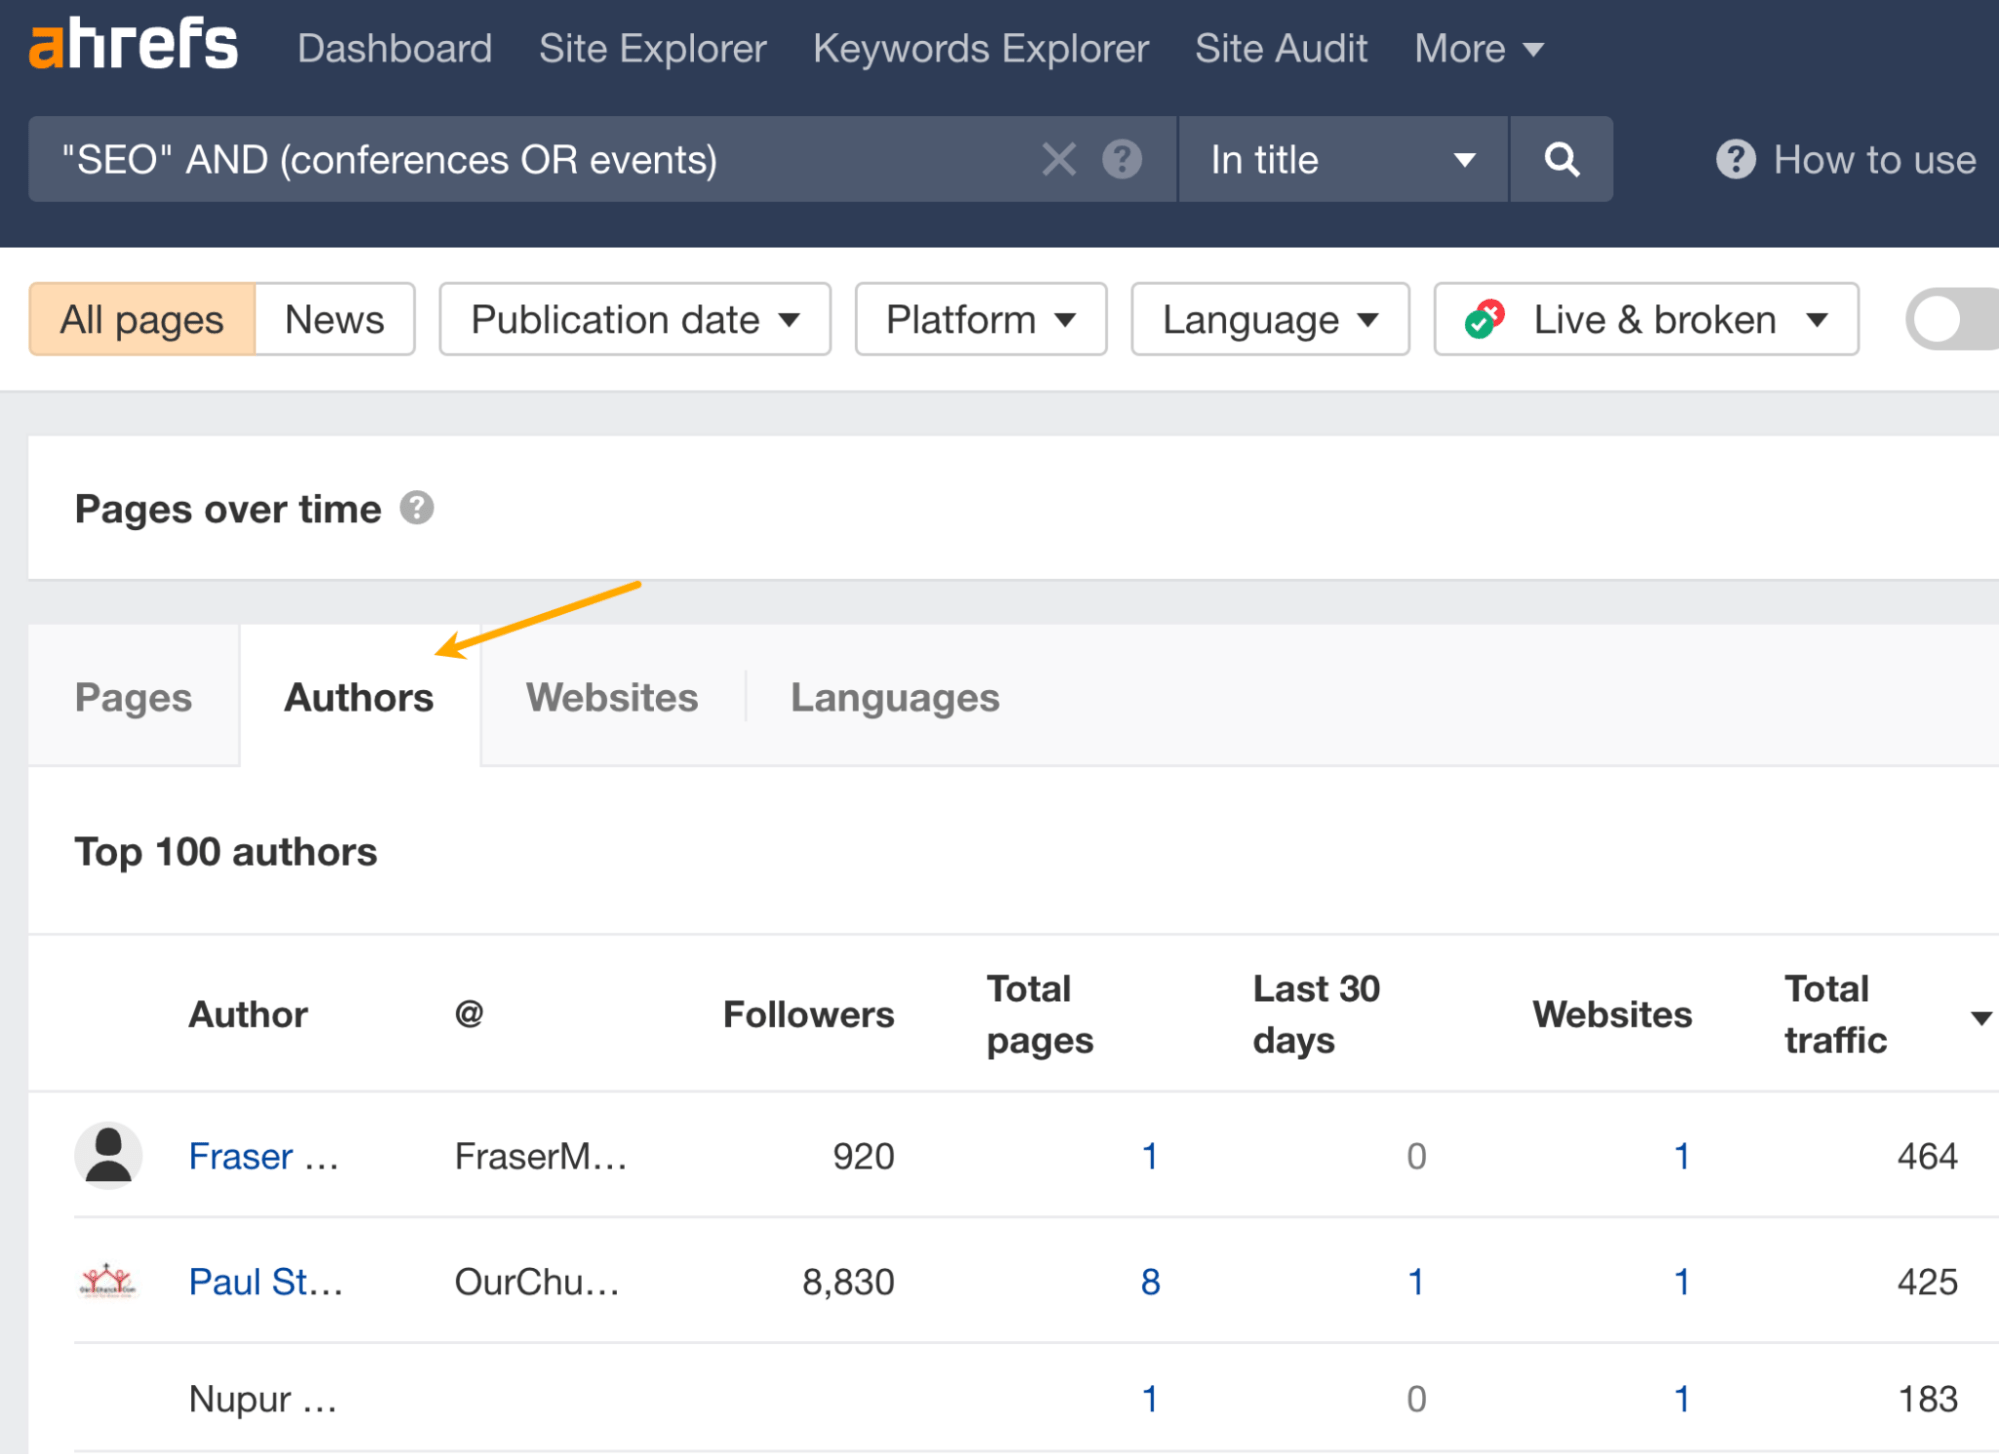Click the magnifying glass search icon
This screenshot has width=1999, height=1455.
point(1560,159)
